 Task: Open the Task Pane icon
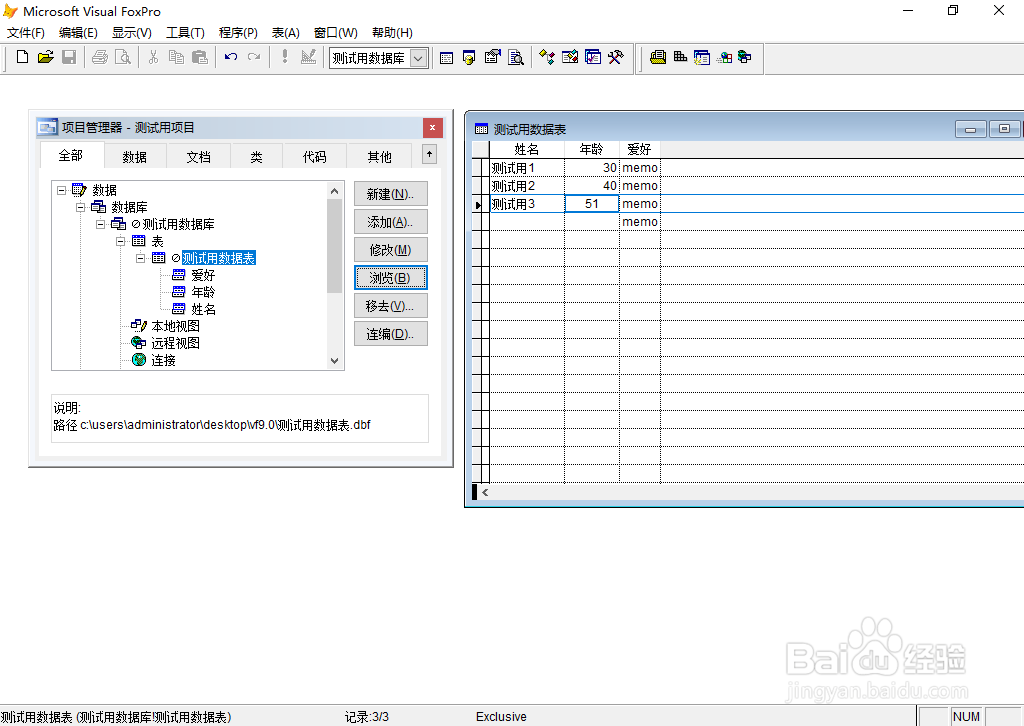coord(593,57)
